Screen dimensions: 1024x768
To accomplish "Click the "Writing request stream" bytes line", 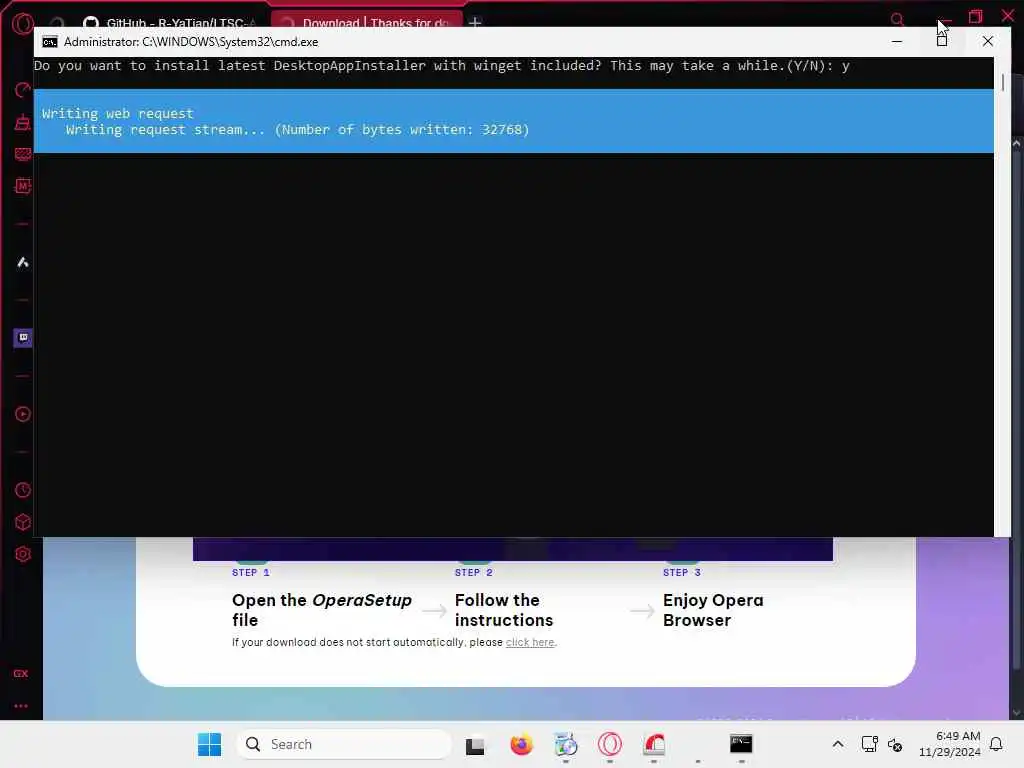I will [297, 129].
